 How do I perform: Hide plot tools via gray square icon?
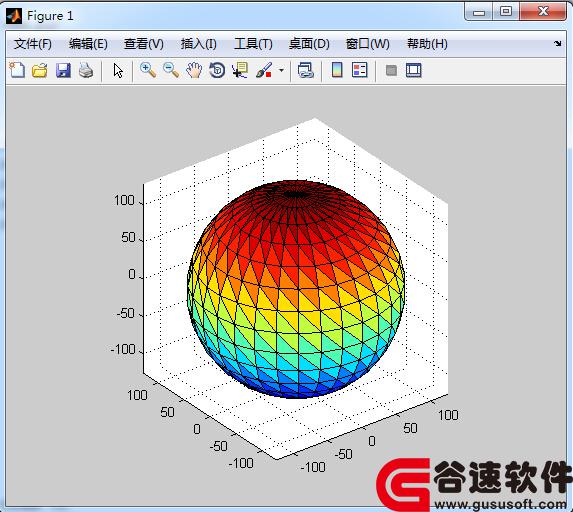pyautogui.click(x=391, y=70)
